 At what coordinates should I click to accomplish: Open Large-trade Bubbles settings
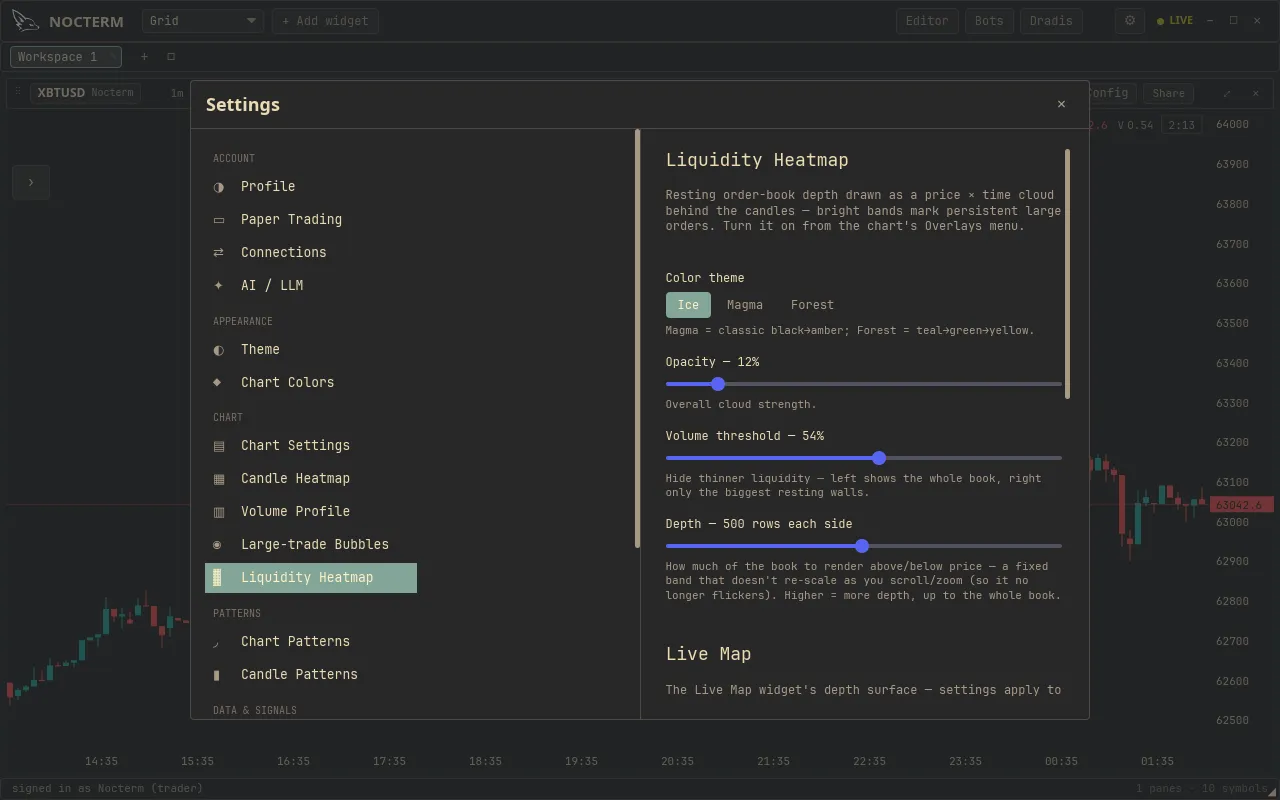point(311,545)
